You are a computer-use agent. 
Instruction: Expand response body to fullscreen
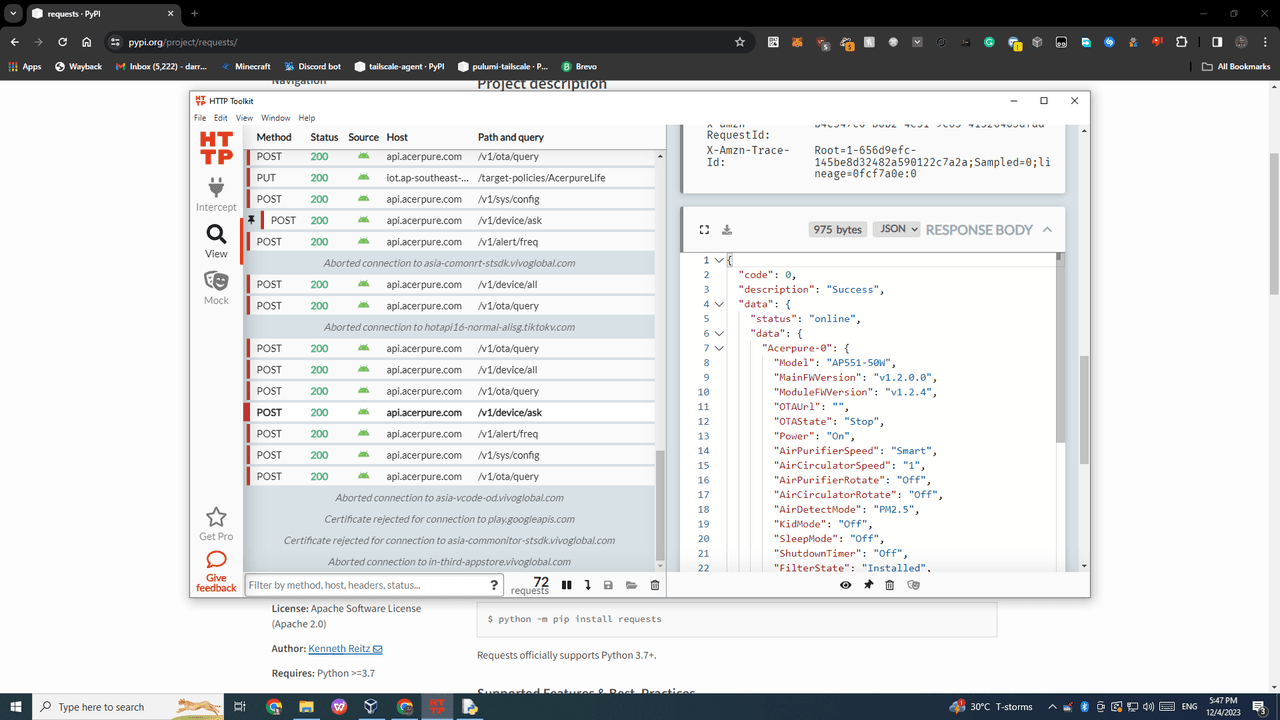coord(704,230)
